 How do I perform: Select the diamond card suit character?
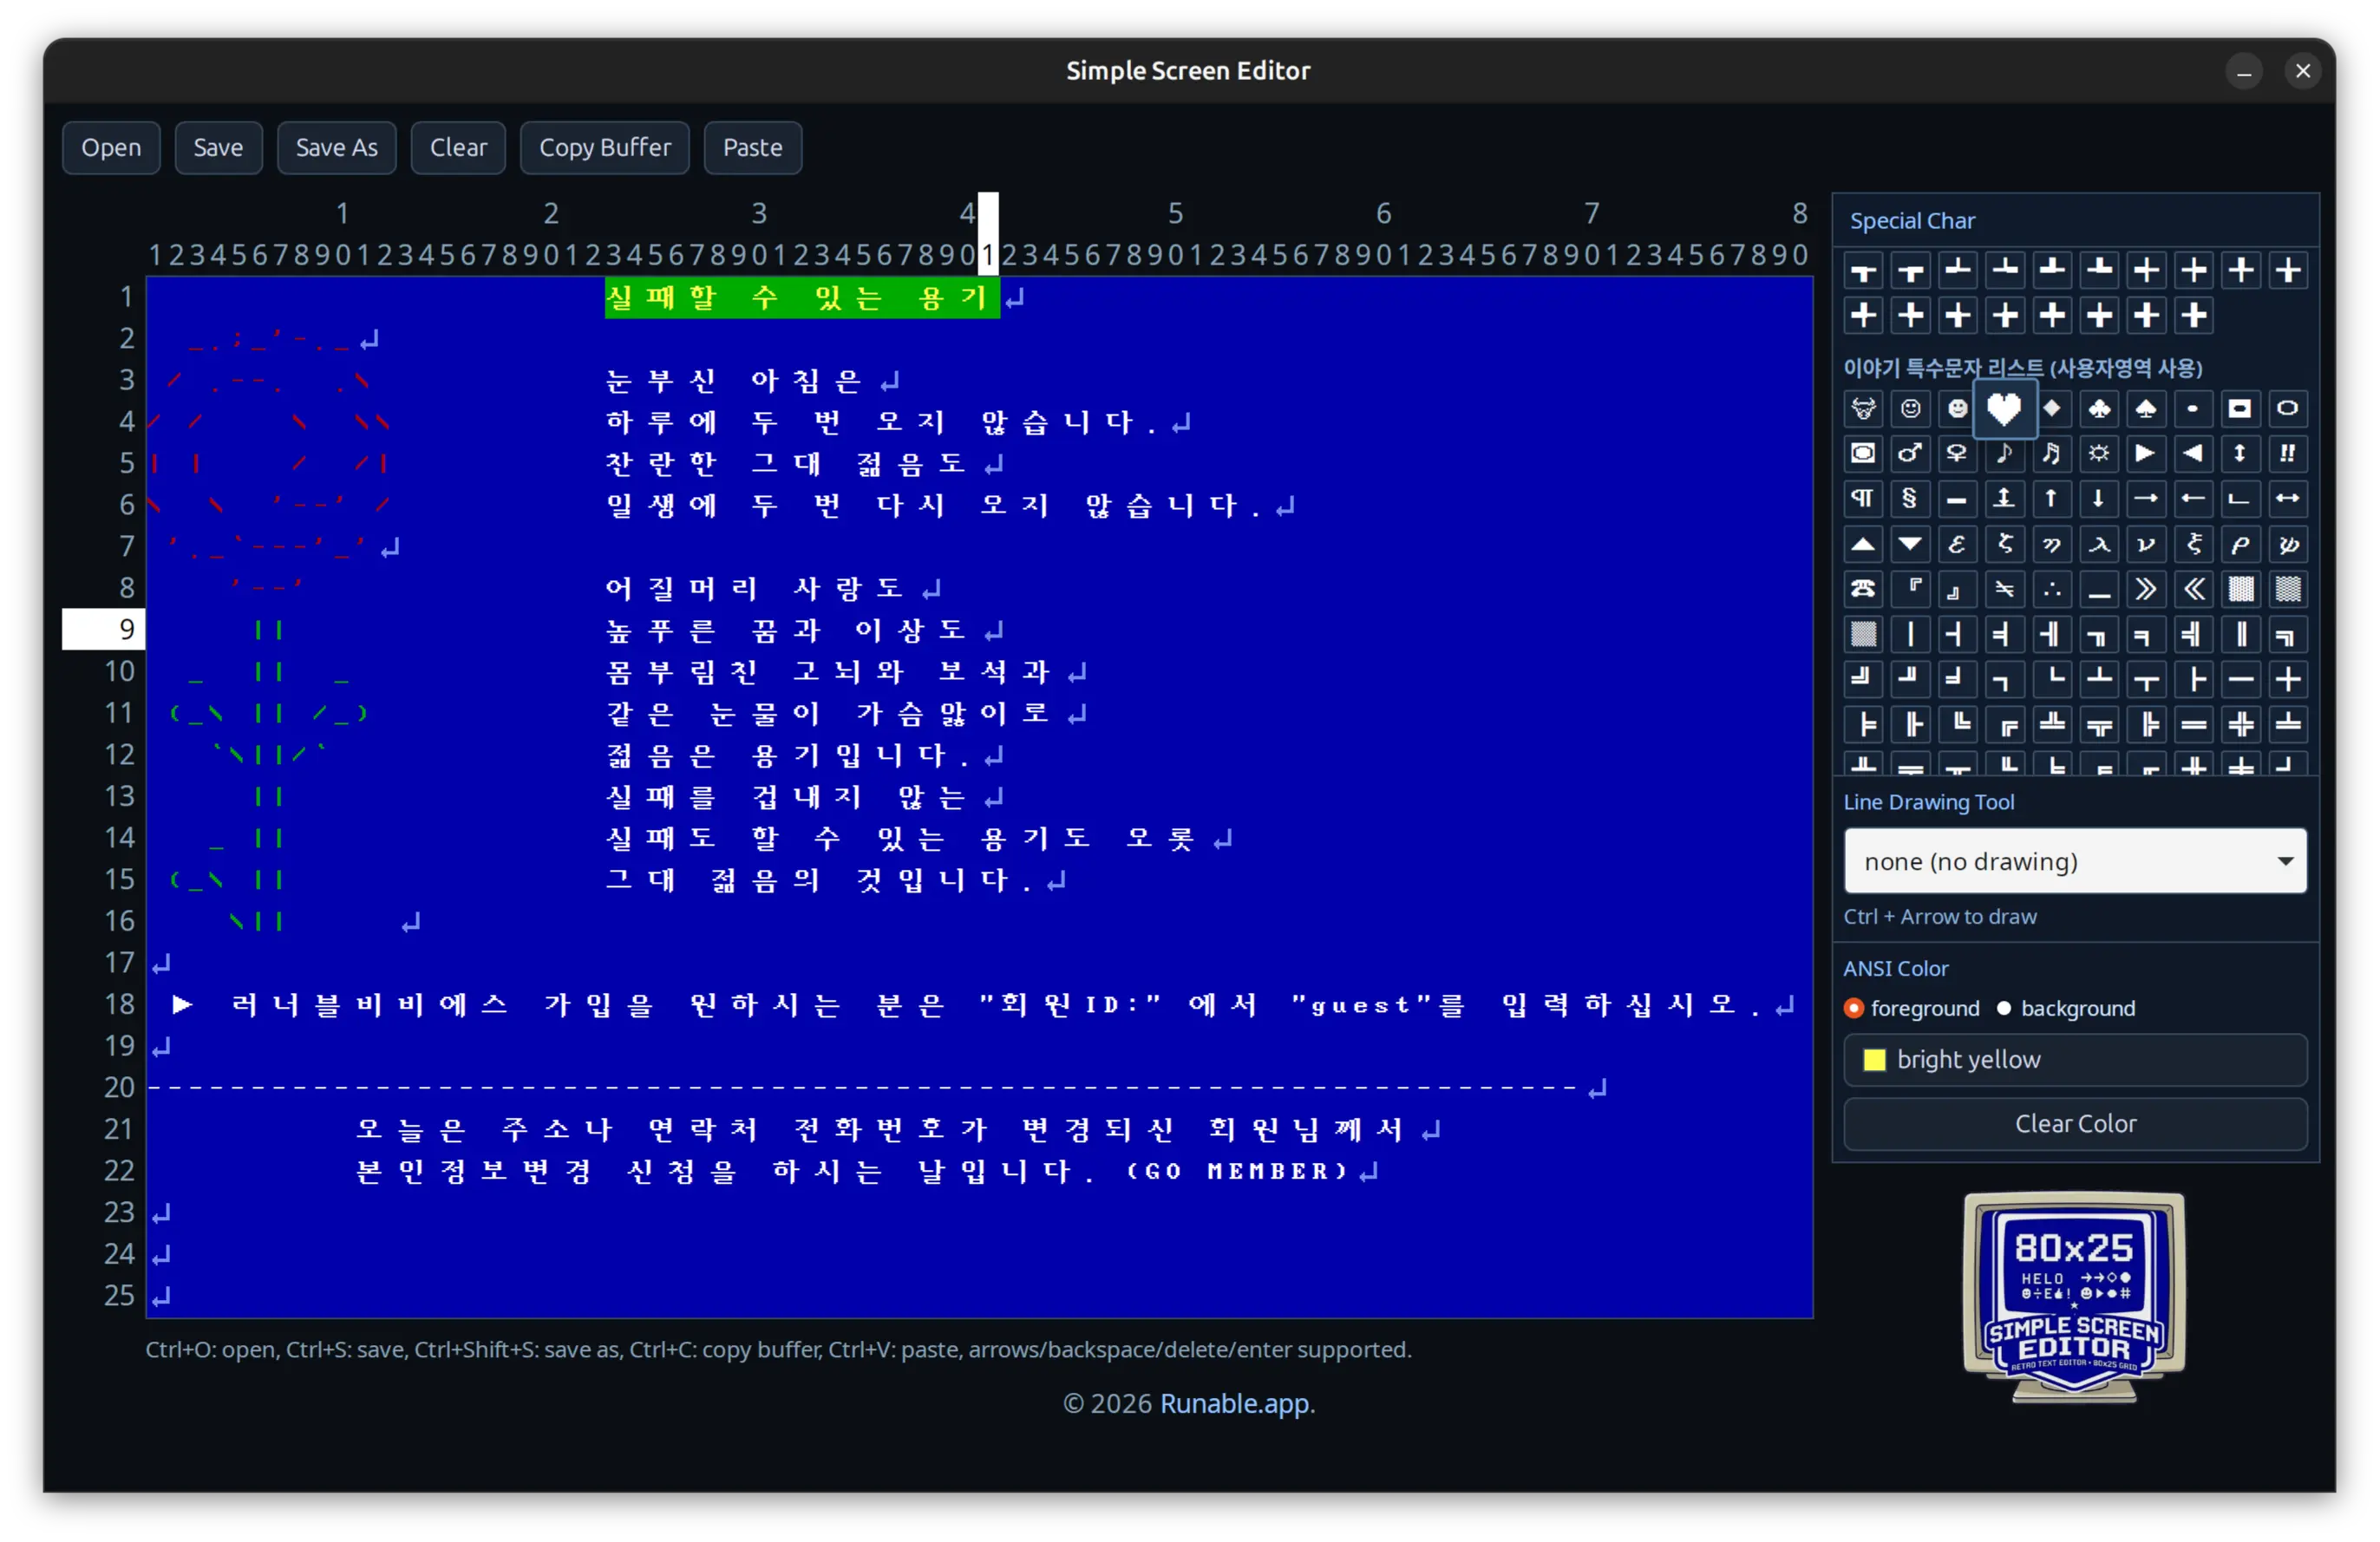click(2052, 409)
